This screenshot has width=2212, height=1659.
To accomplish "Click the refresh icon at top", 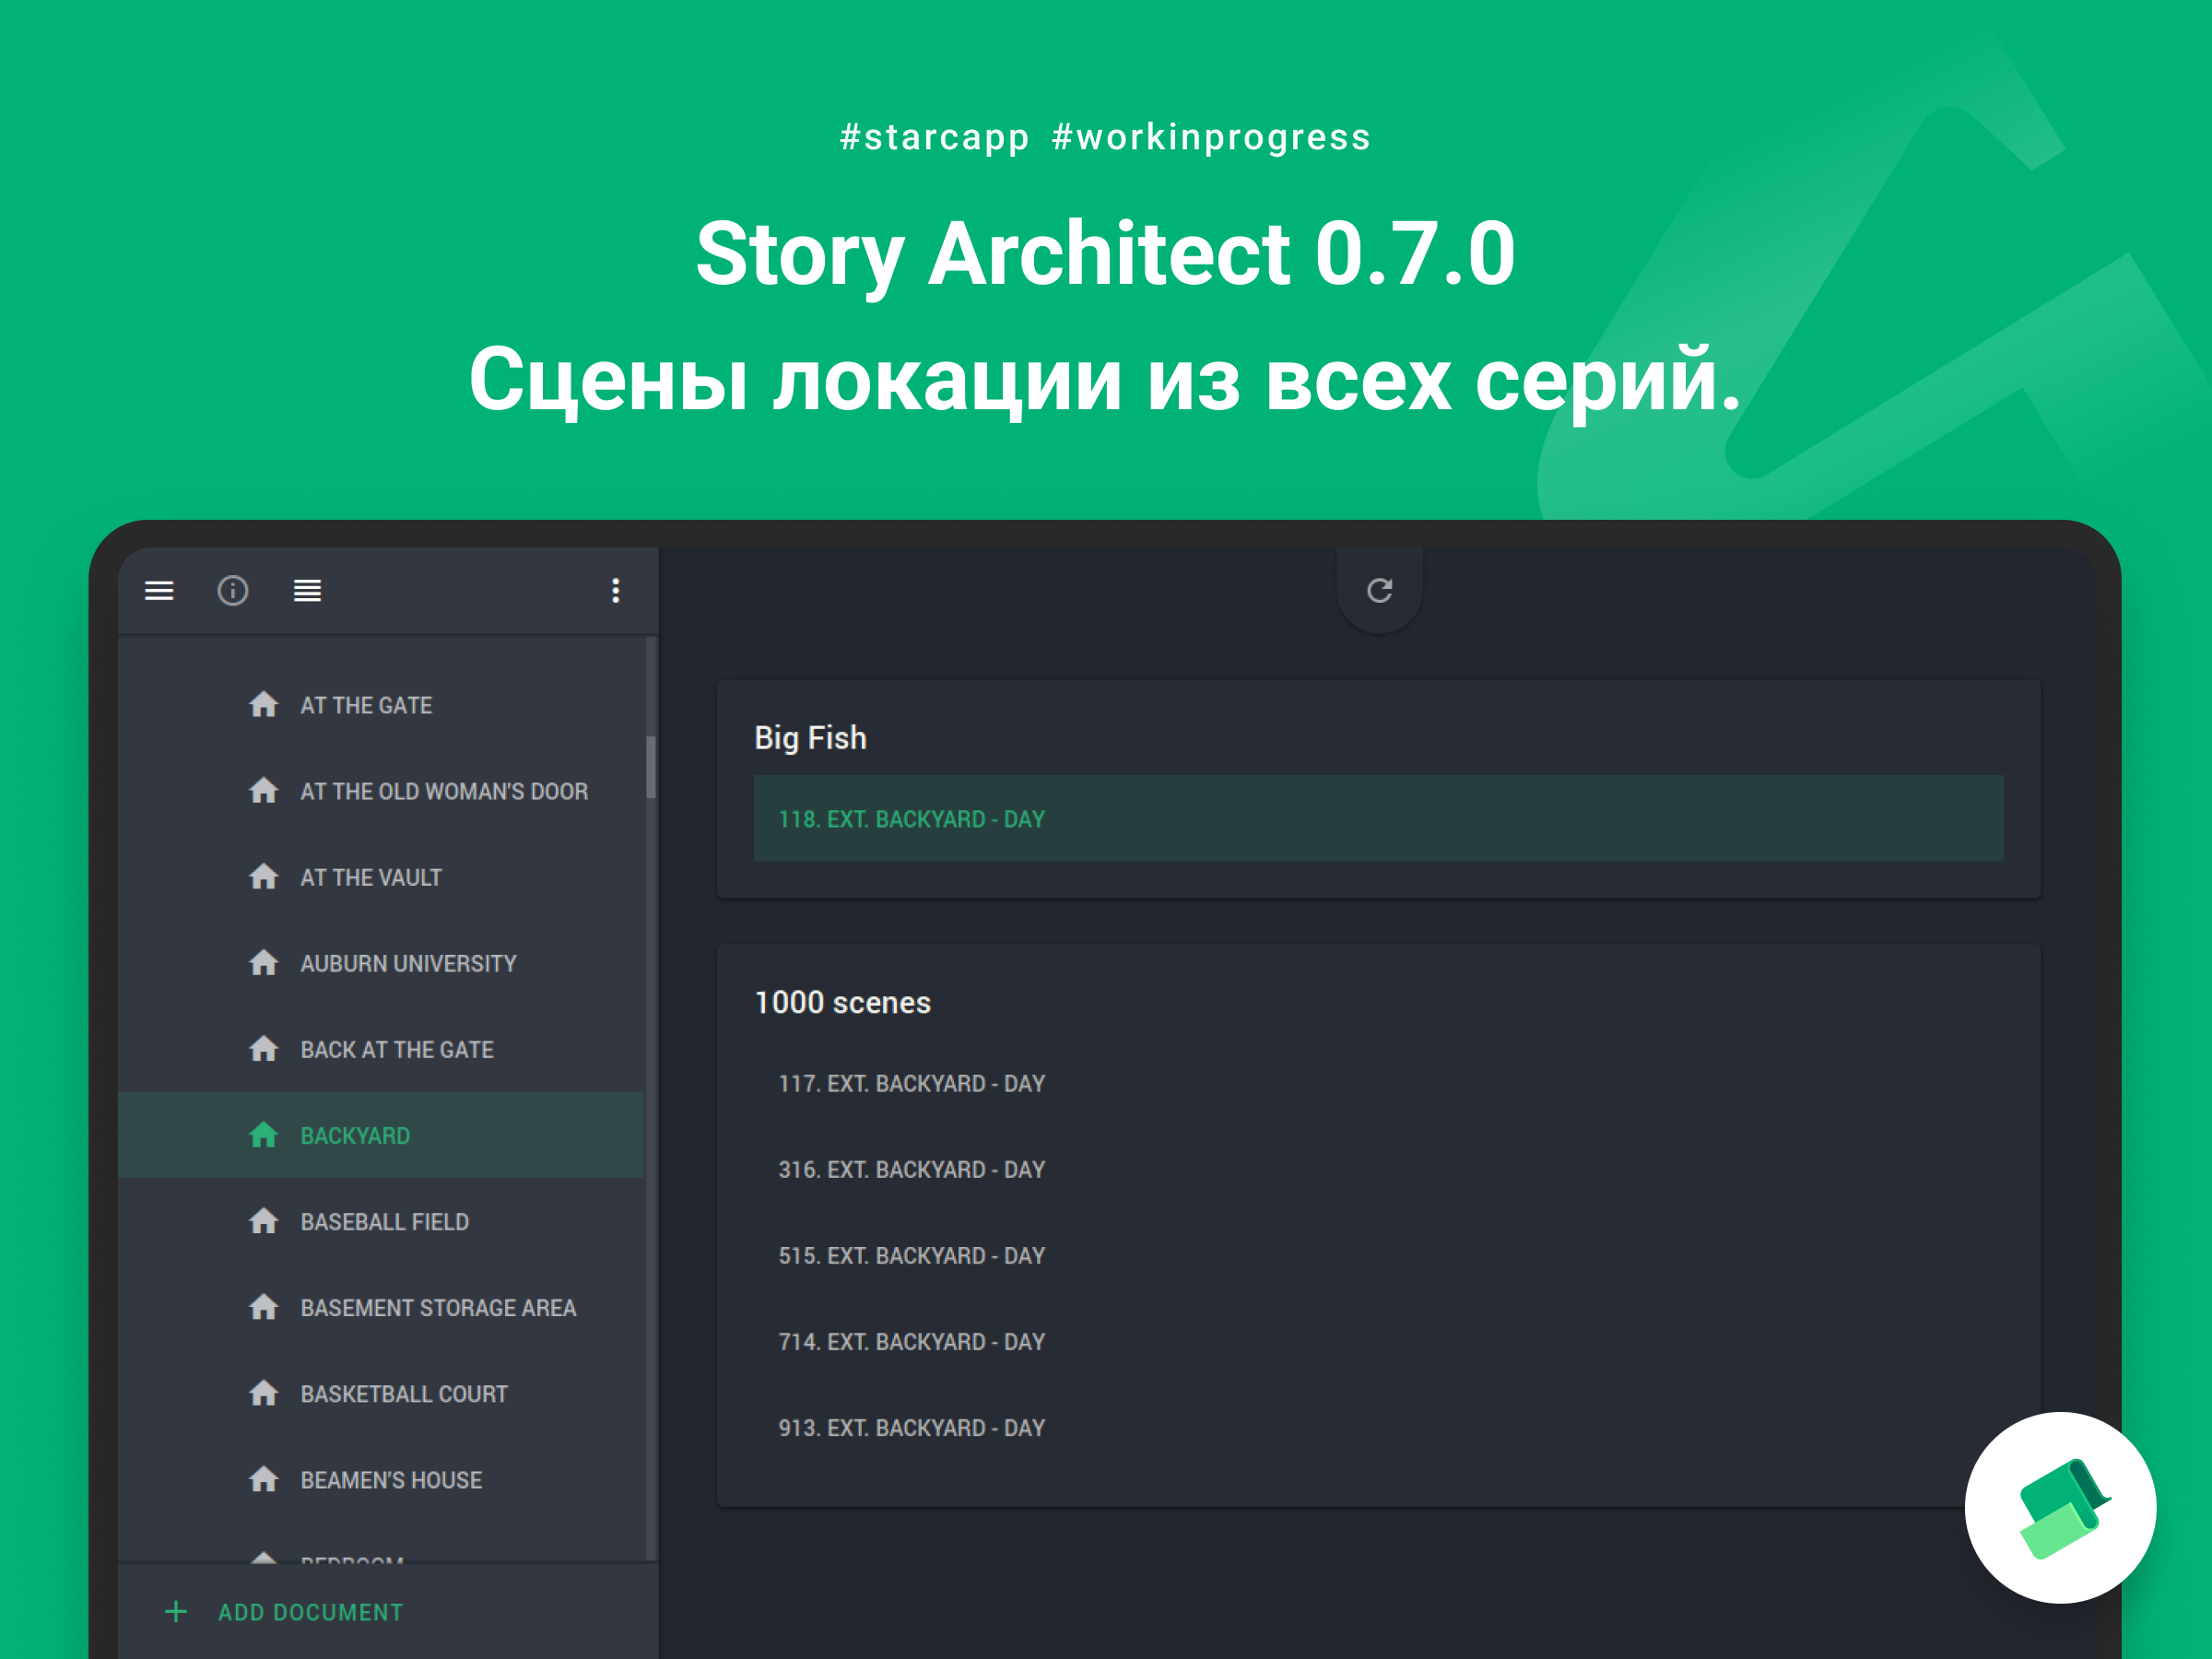I will pos(1380,591).
